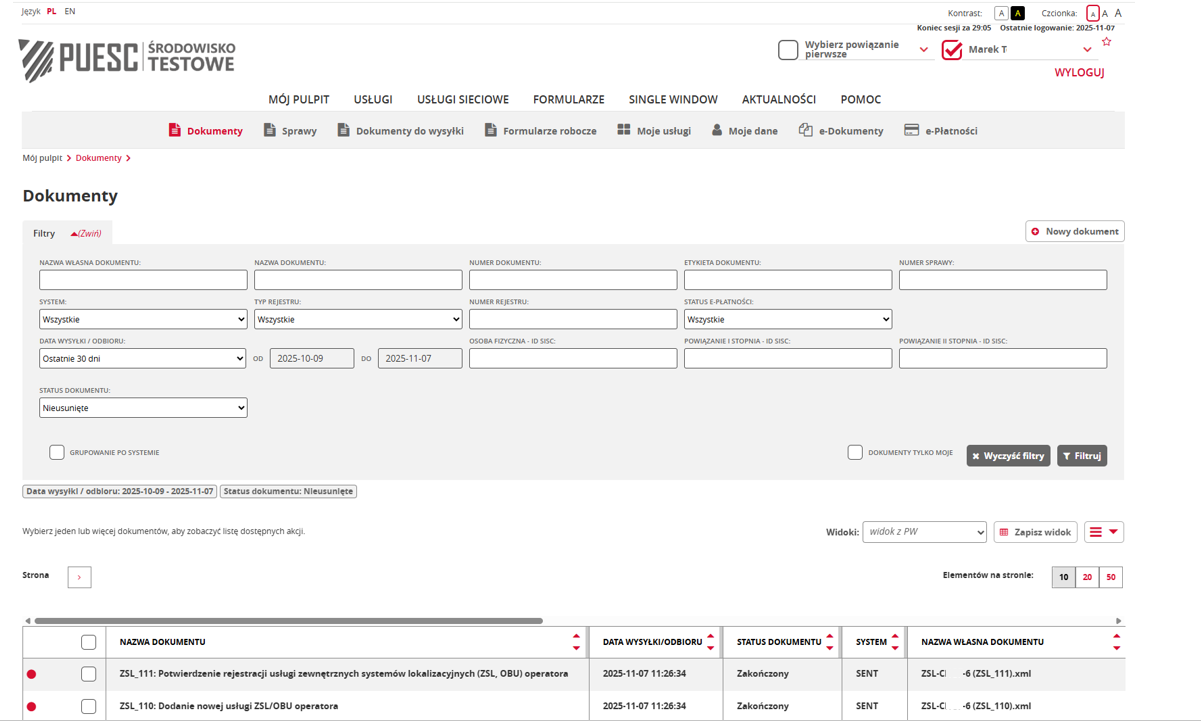This screenshot has height=721, width=1201.
Task: Click the e-Płatności card icon
Action: click(911, 130)
